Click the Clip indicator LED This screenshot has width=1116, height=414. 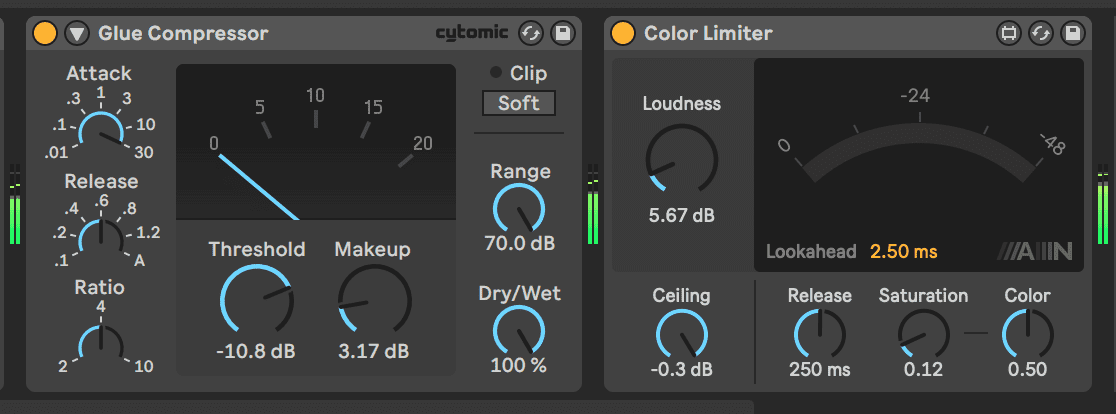[x=496, y=73]
